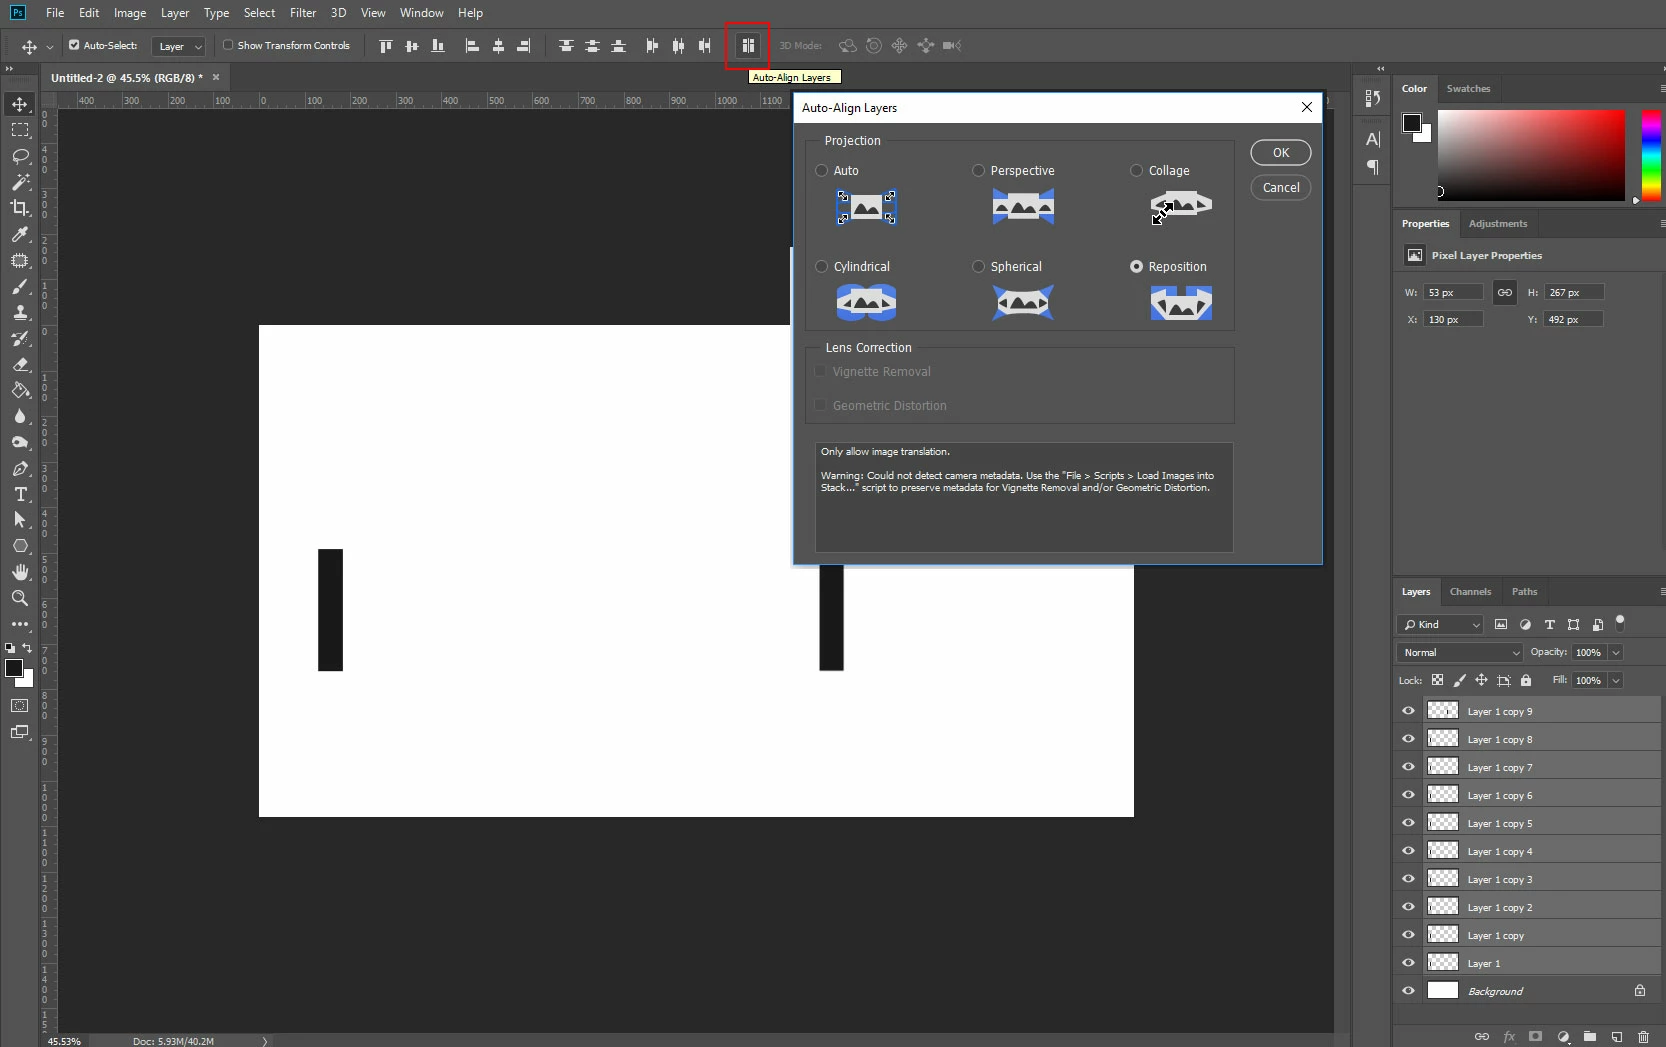Screen dimensions: 1666x1047
Task: Click the foreground color swatch in Color panel
Action: [x=1412, y=123]
